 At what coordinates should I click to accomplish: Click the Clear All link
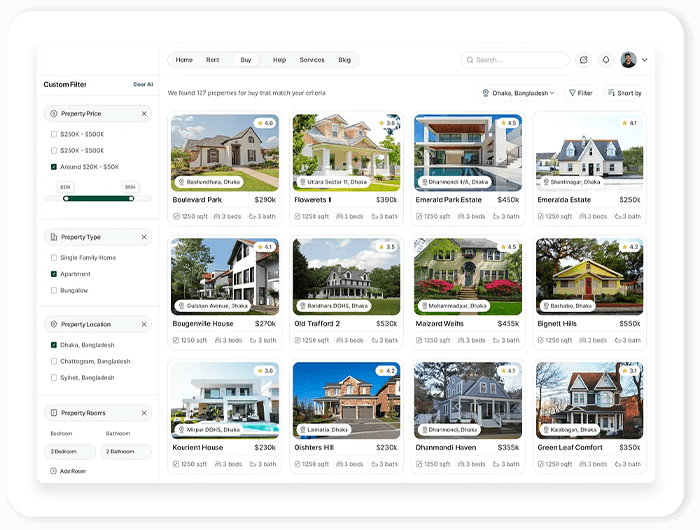point(143,84)
